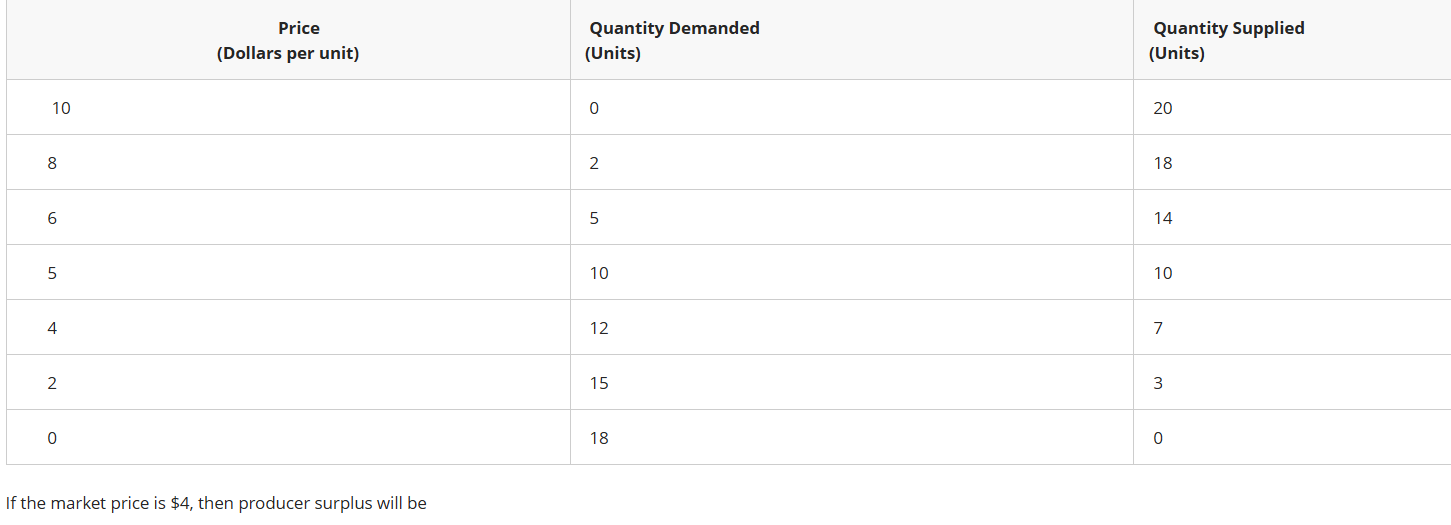Click quantity supplied value 10 at price 5
The image size is (1451, 525).
coord(1162,273)
